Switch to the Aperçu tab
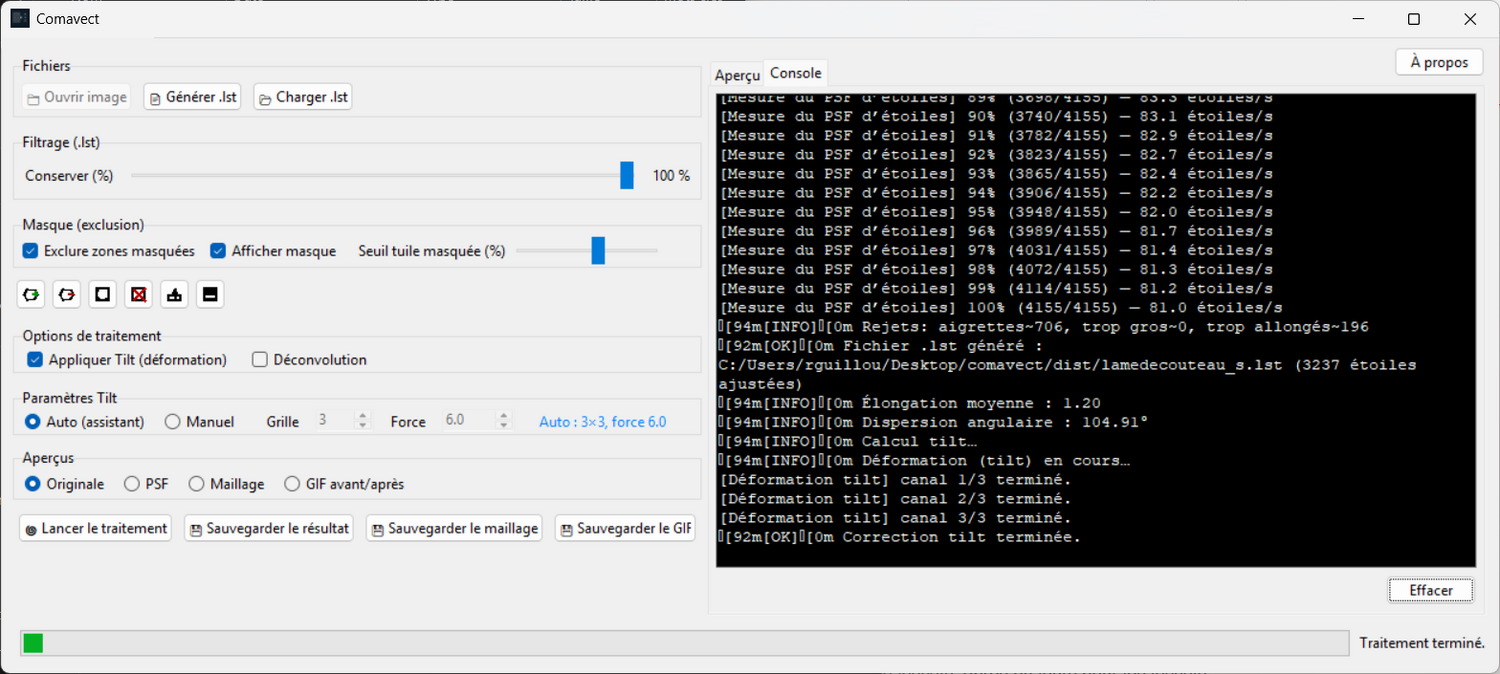 tap(738, 75)
